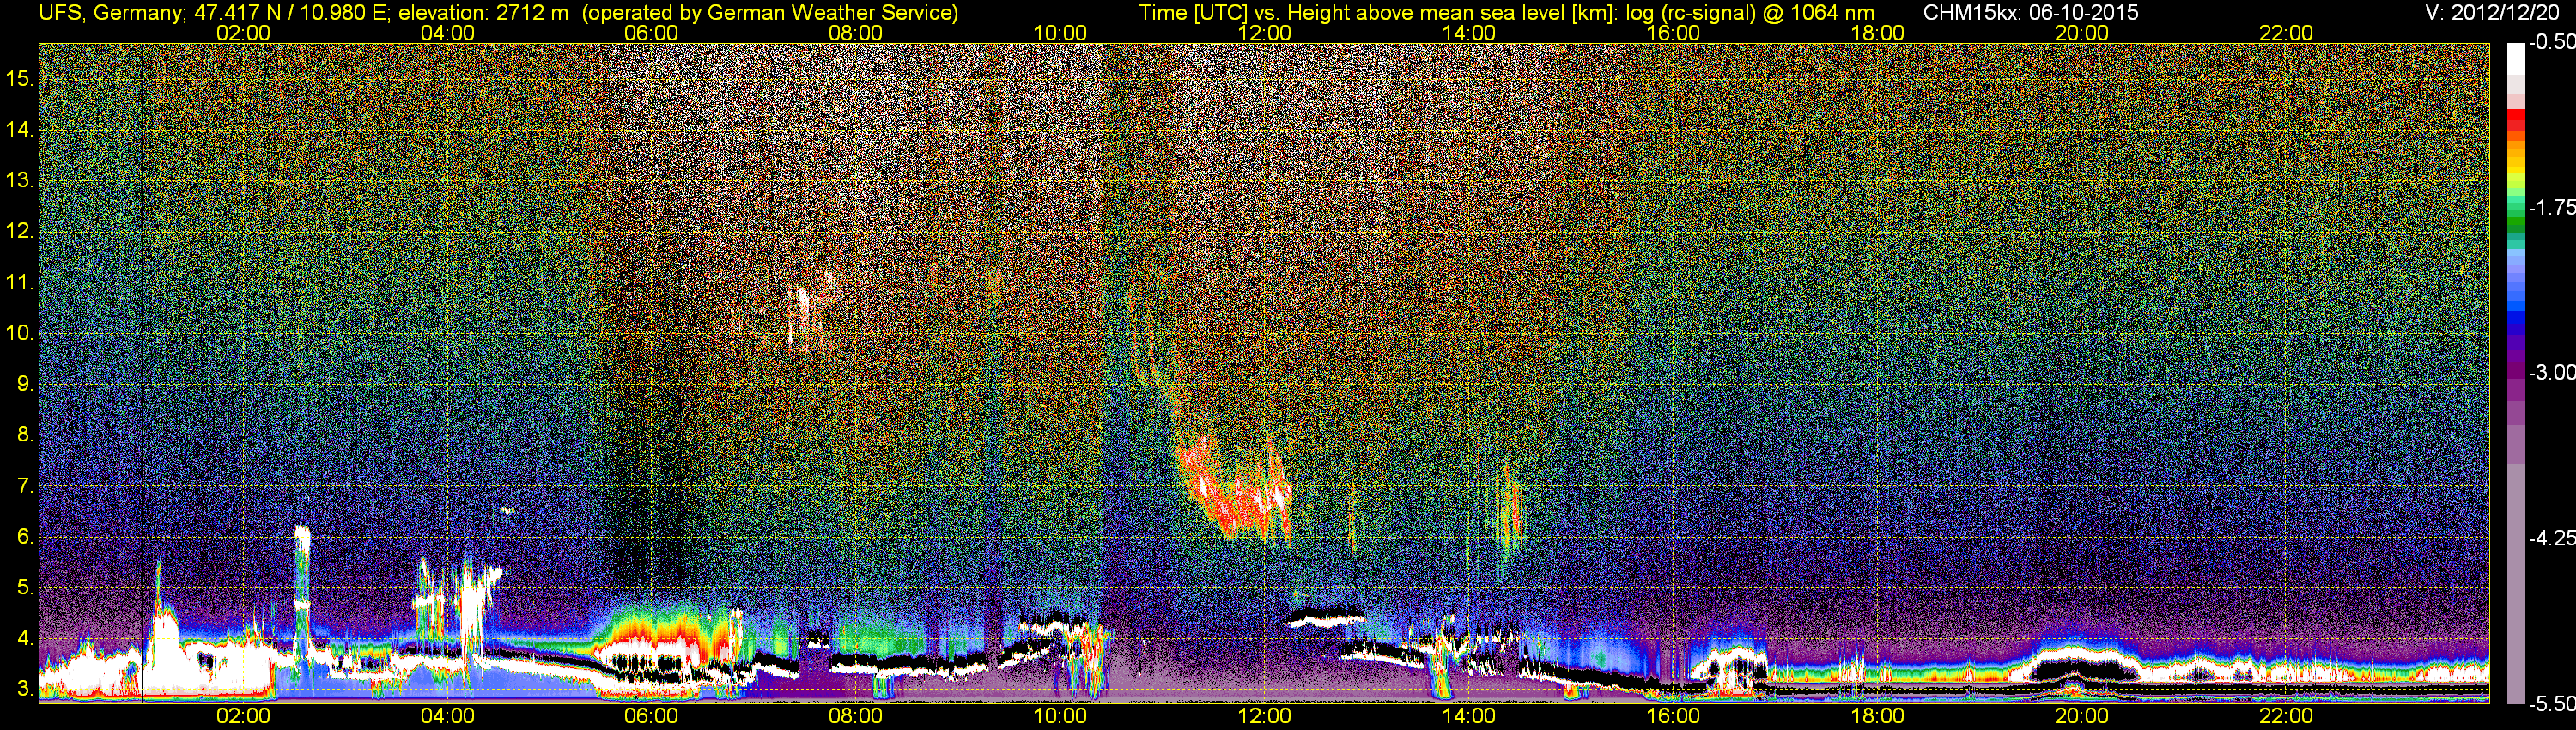This screenshot has width=2576, height=730.
Task: Click "04:00" on the bottom time axis
Action: tap(447, 716)
